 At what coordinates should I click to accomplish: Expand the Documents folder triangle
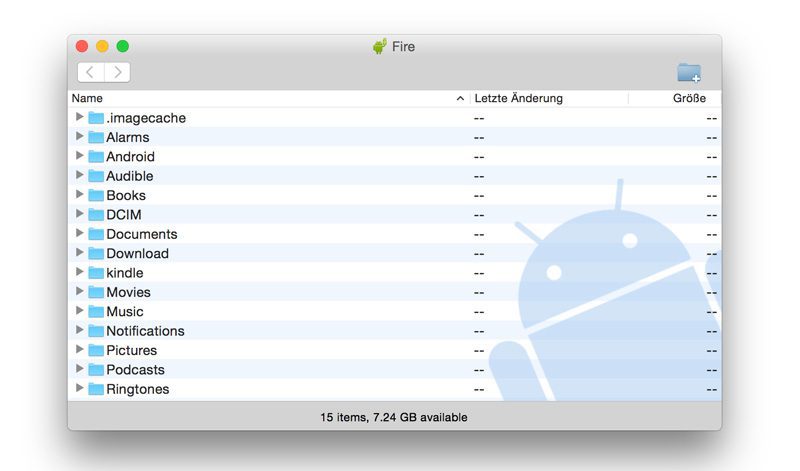pyautogui.click(x=79, y=233)
